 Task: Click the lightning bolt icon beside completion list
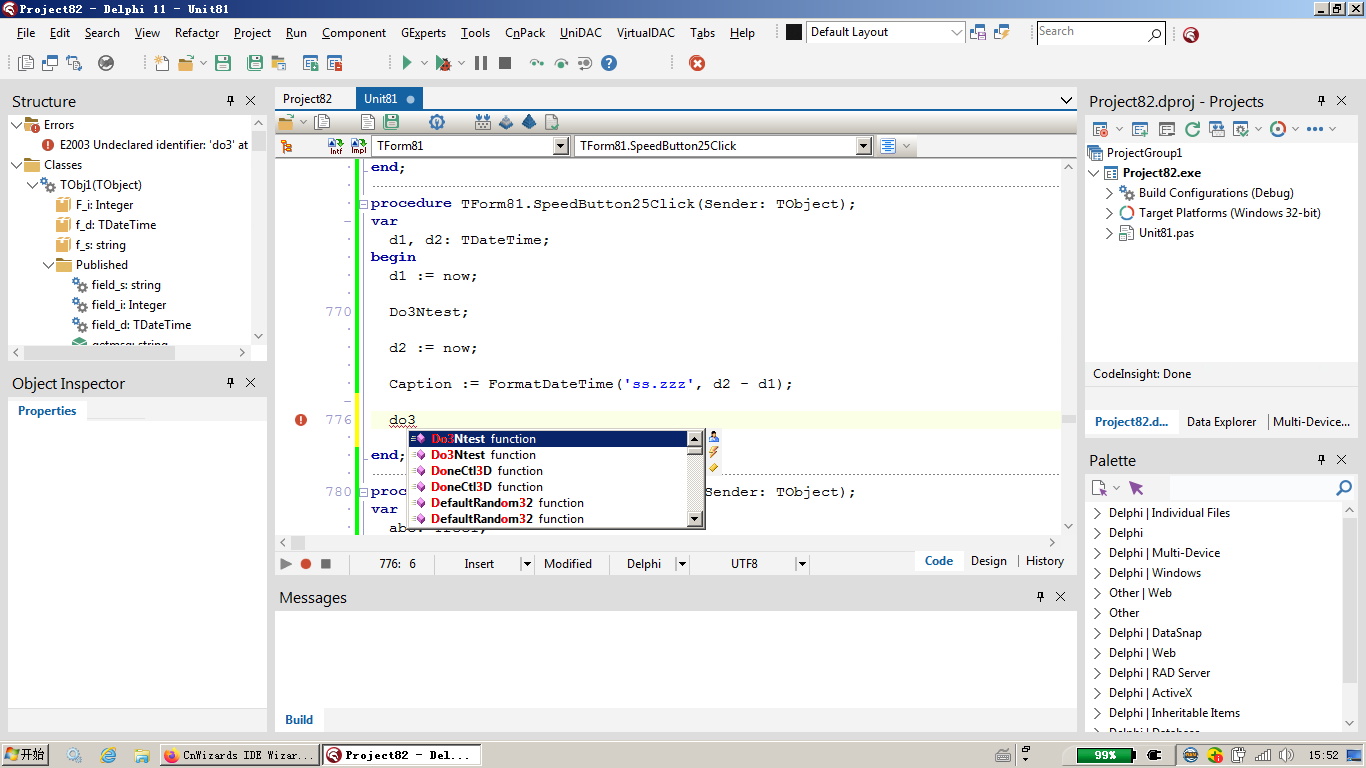click(x=714, y=452)
